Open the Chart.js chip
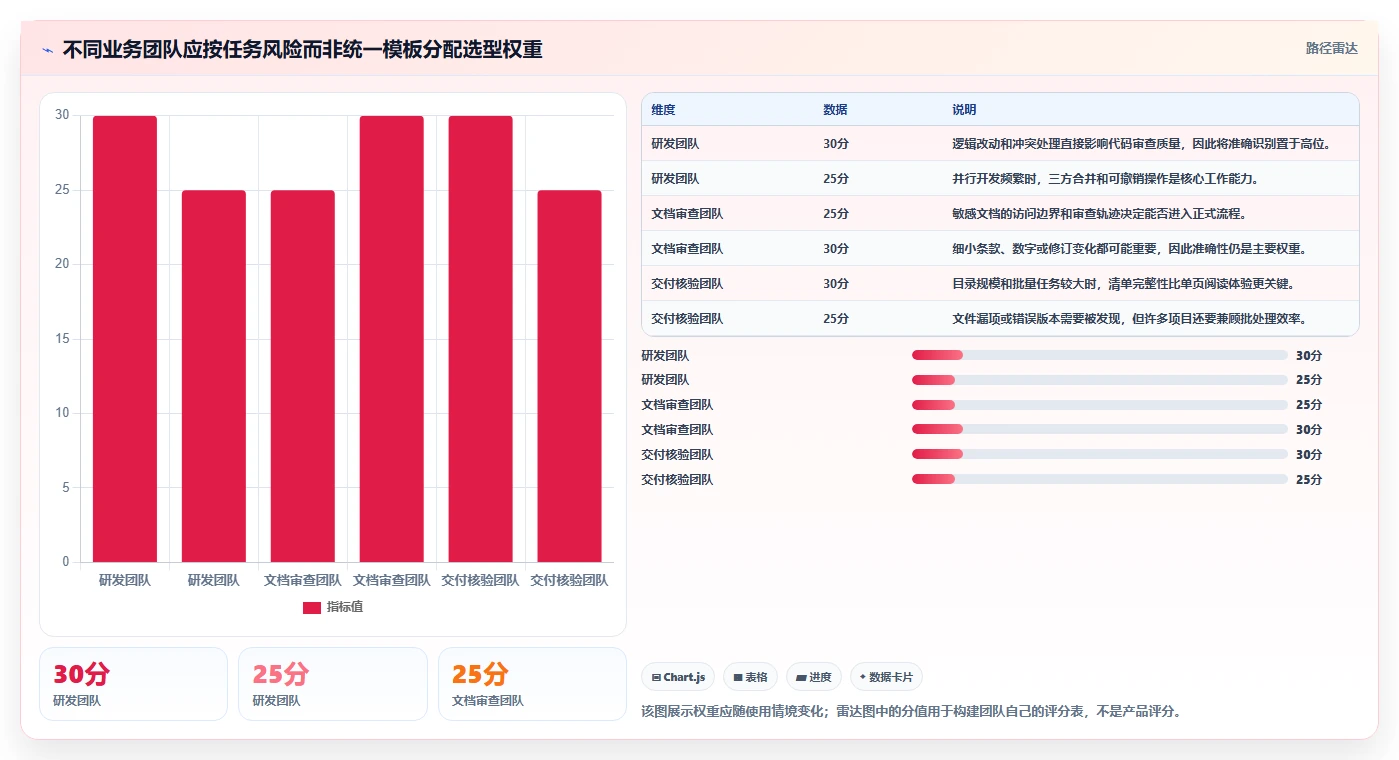The width and height of the screenshot is (1399, 760). point(678,677)
